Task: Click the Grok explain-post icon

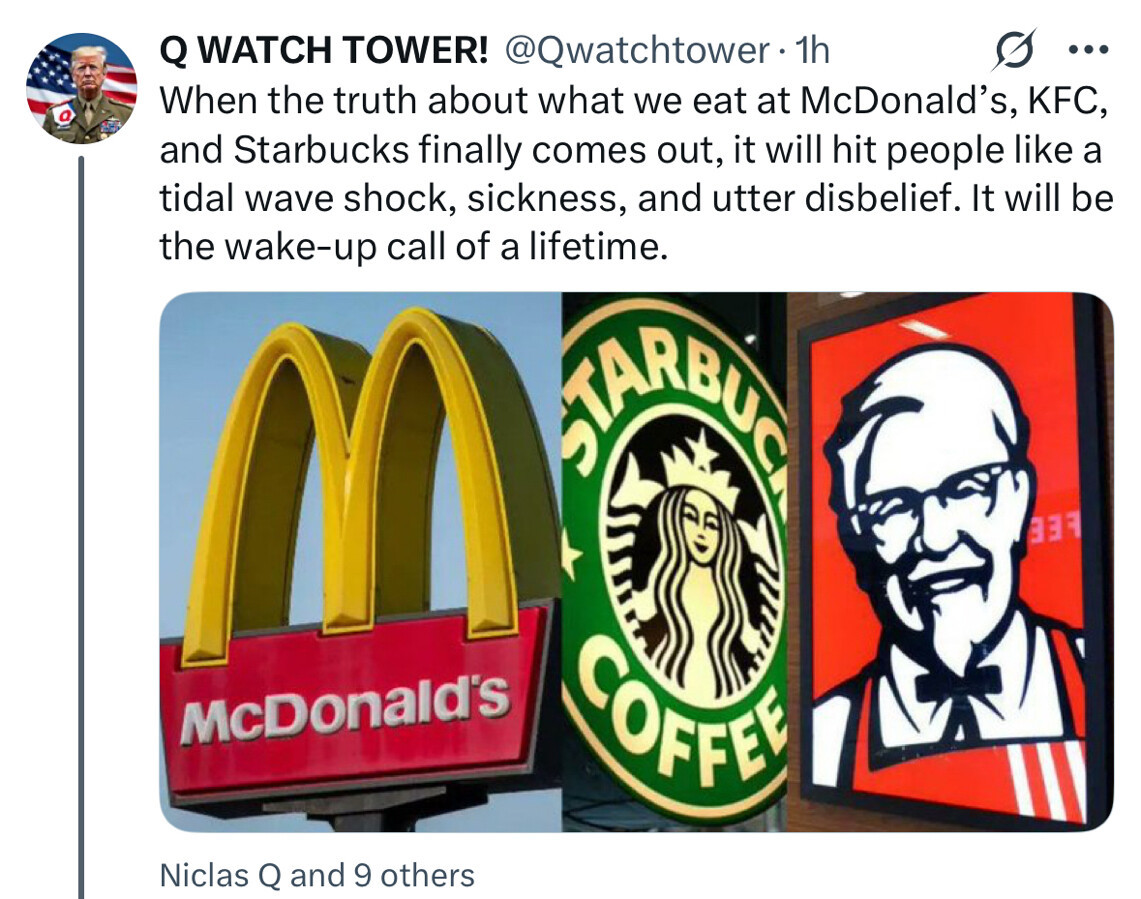Action: [1015, 50]
